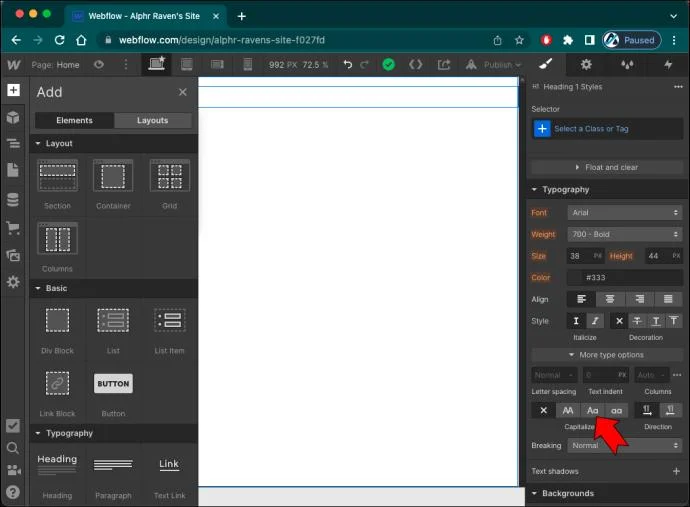The width and height of the screenshot is (690, 507).
Task: Set capitalize to title case Aa
Action: coord(593,410)
